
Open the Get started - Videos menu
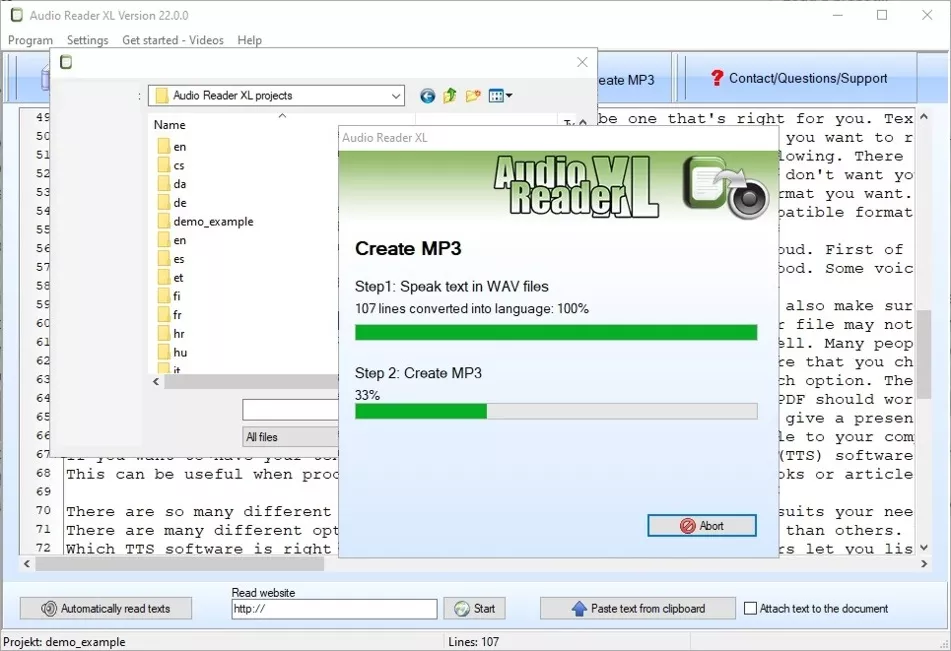[173, 40]
